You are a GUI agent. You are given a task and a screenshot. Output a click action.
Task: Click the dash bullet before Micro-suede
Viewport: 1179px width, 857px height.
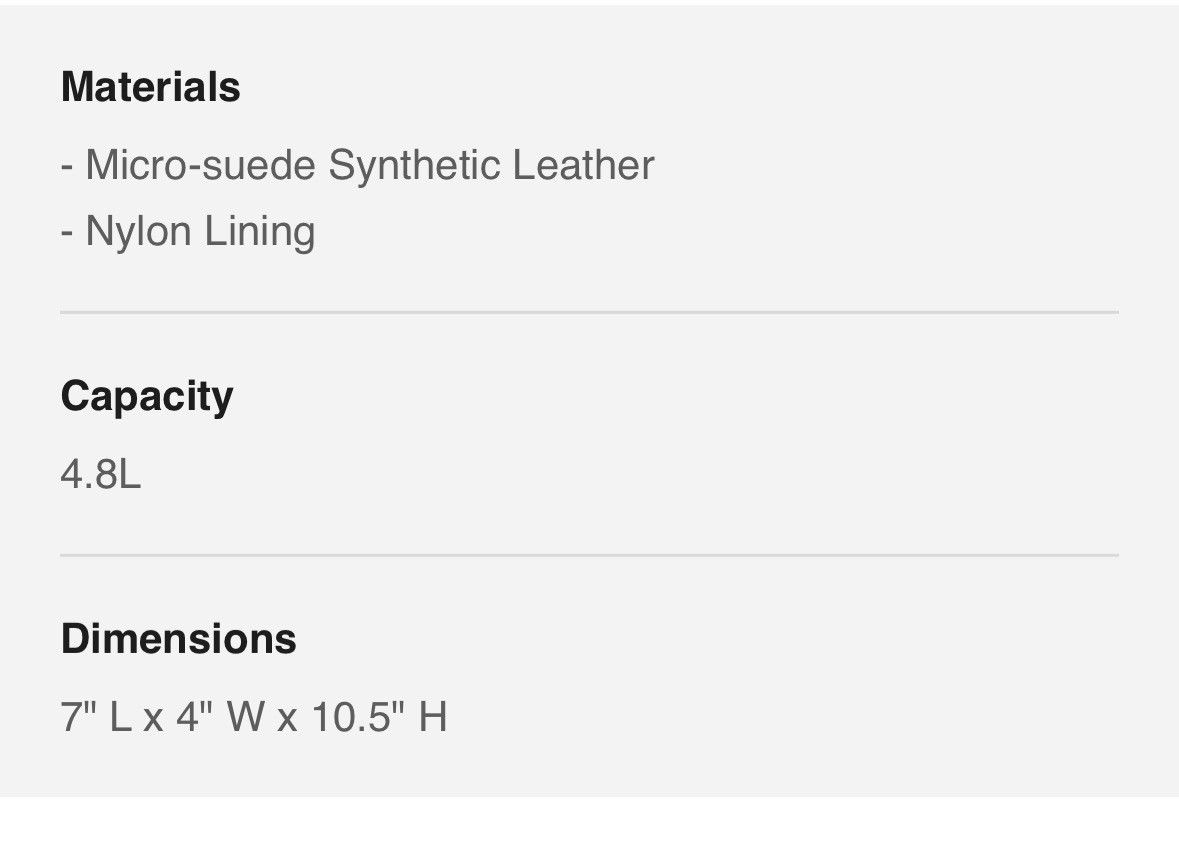(x=67, y=167)
